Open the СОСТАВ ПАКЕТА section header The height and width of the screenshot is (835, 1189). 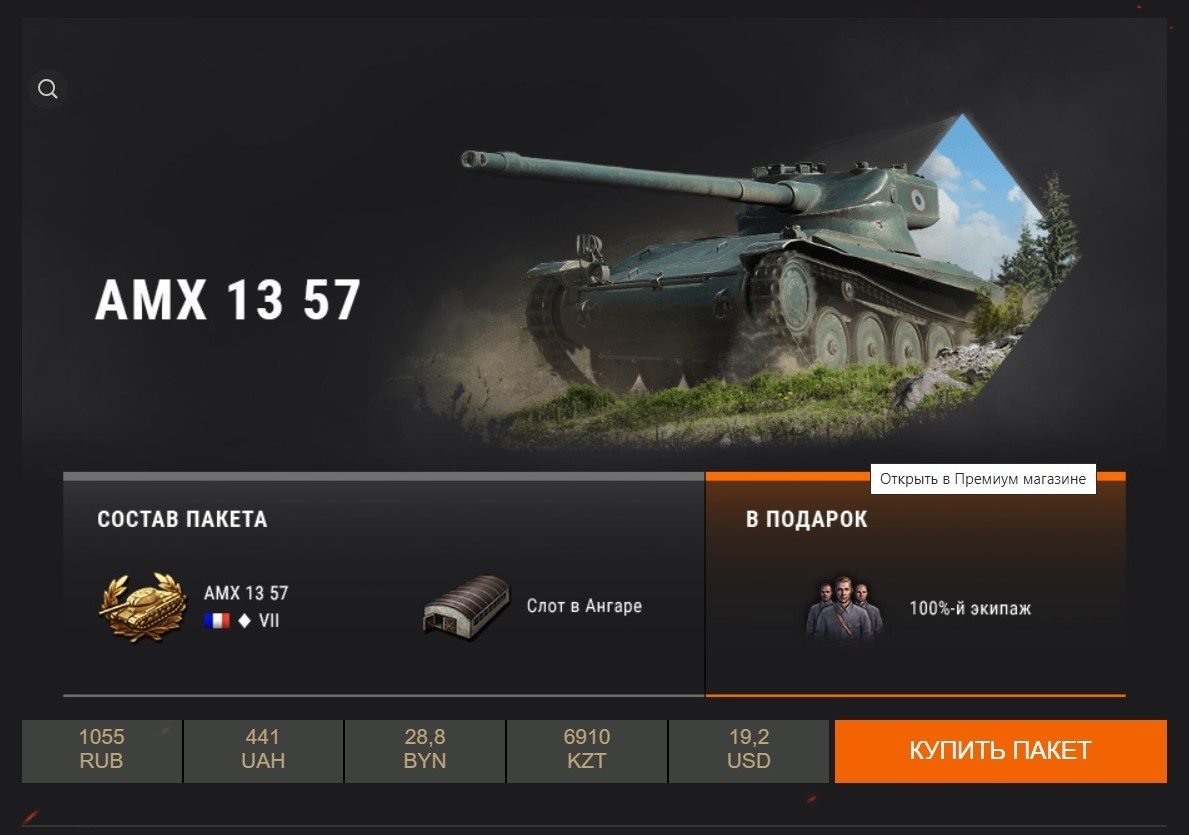point(182,520)
